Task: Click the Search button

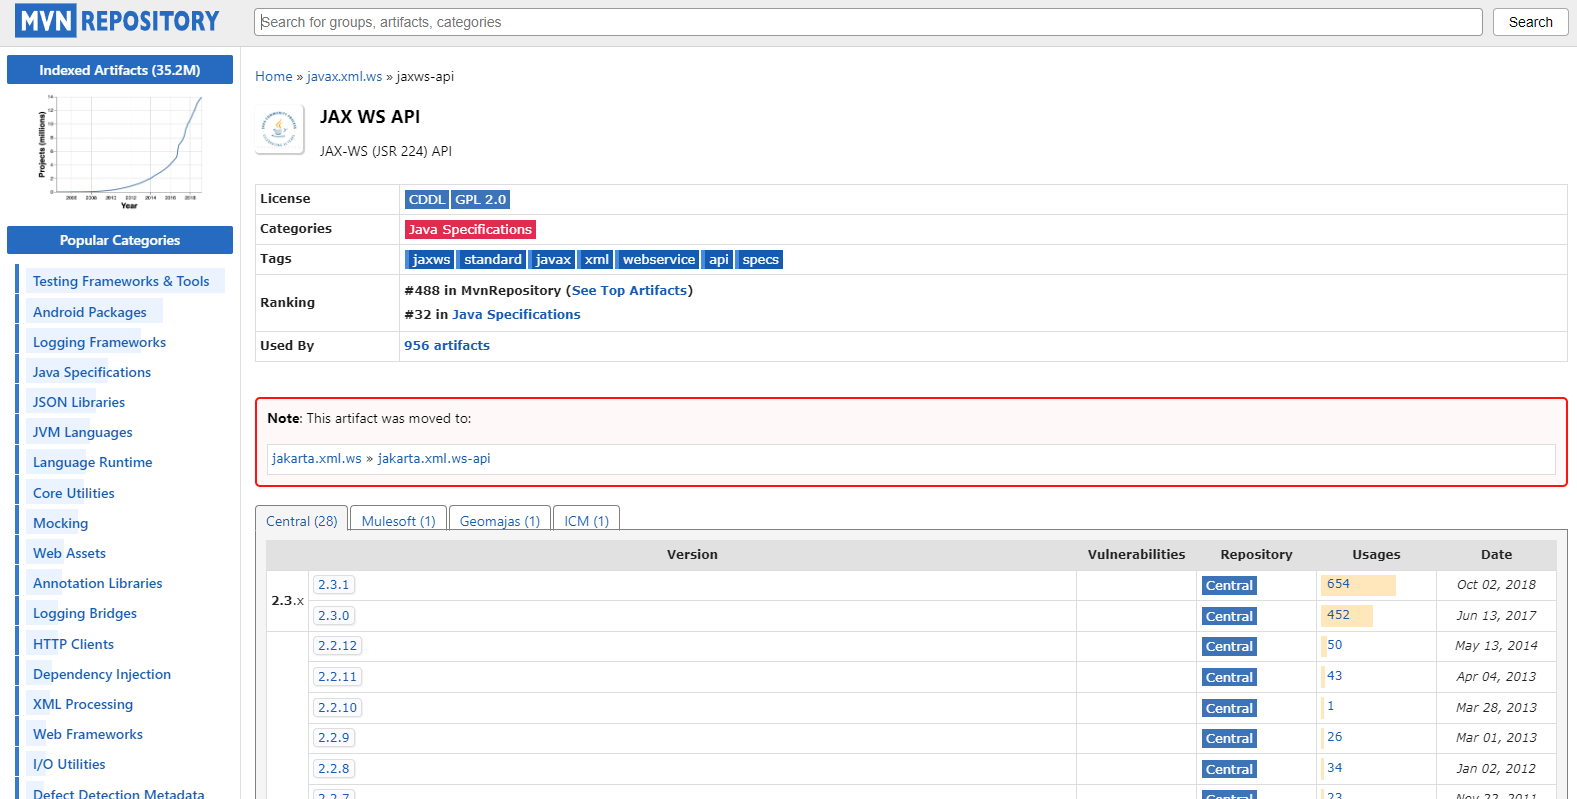Action: coord(1530,22)
